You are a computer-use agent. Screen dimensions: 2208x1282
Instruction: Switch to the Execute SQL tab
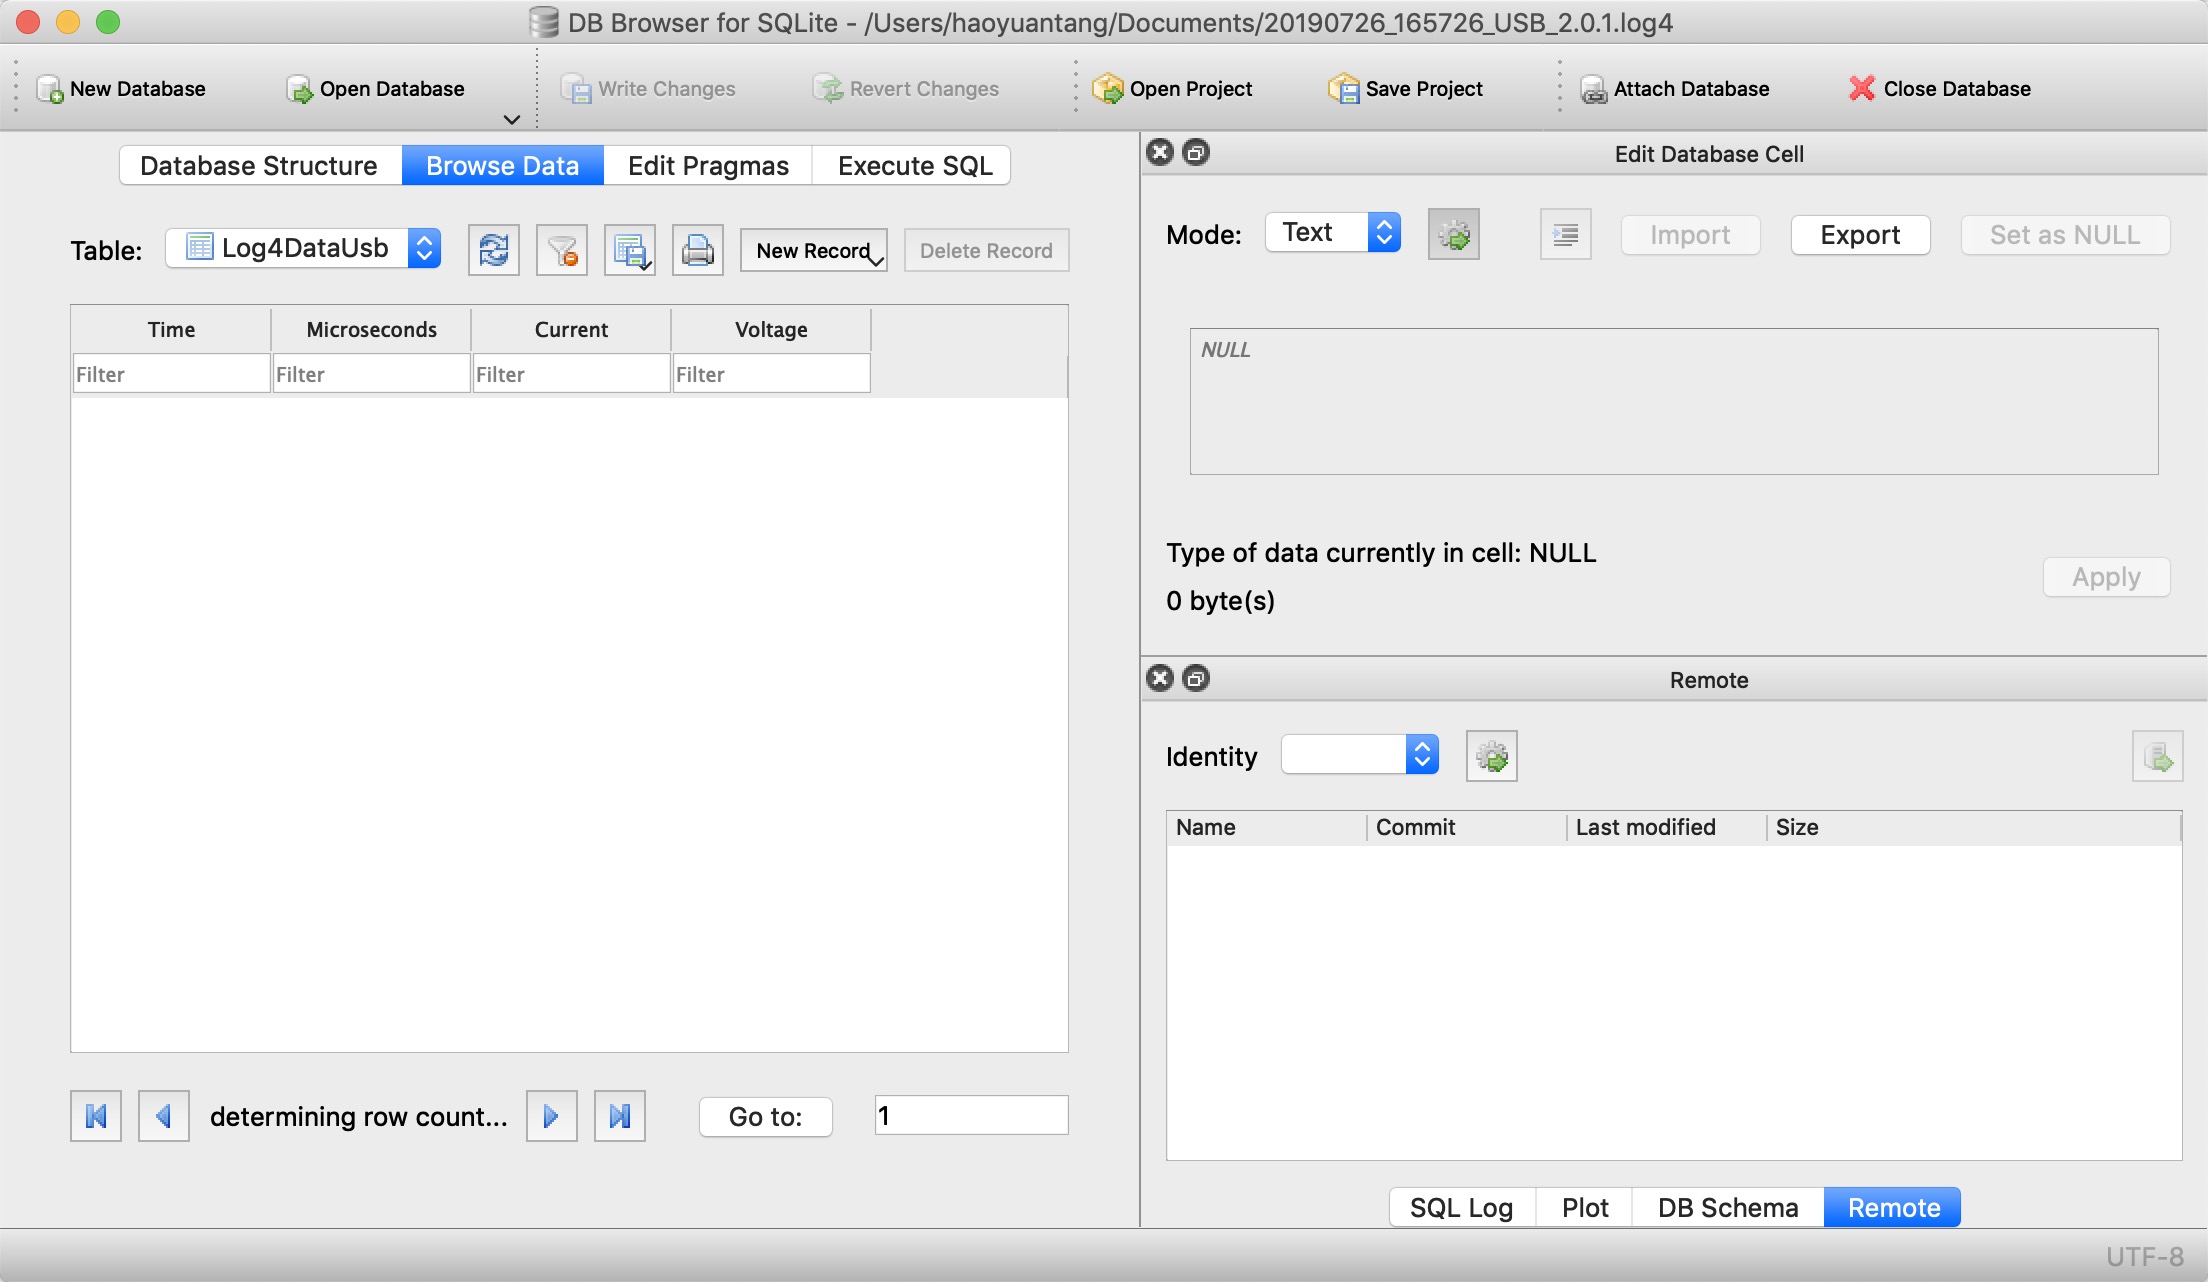[x=911, y=165]
